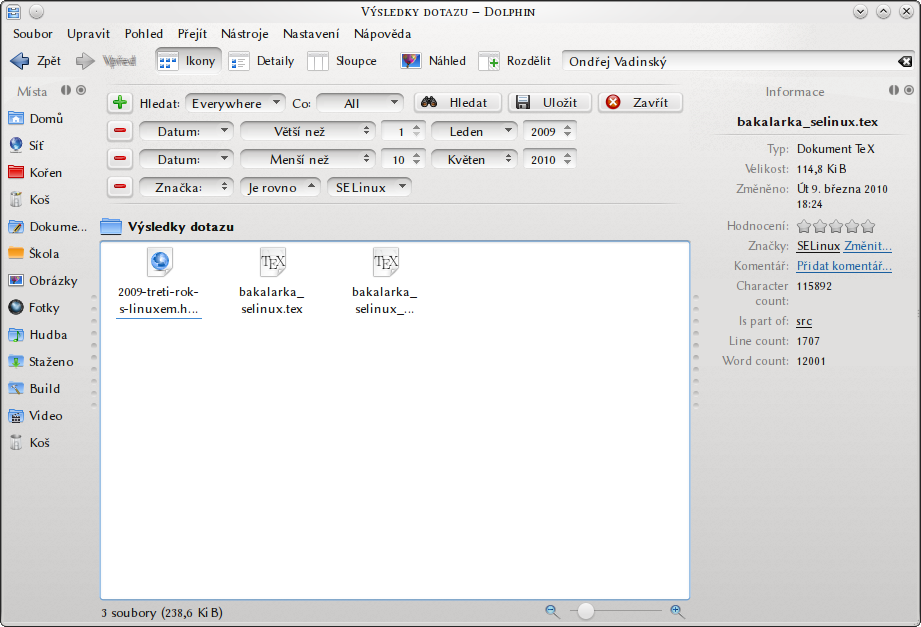Open the Značka criterion dropdown
This screenshot has height=627, width=921.
[186, 187]
